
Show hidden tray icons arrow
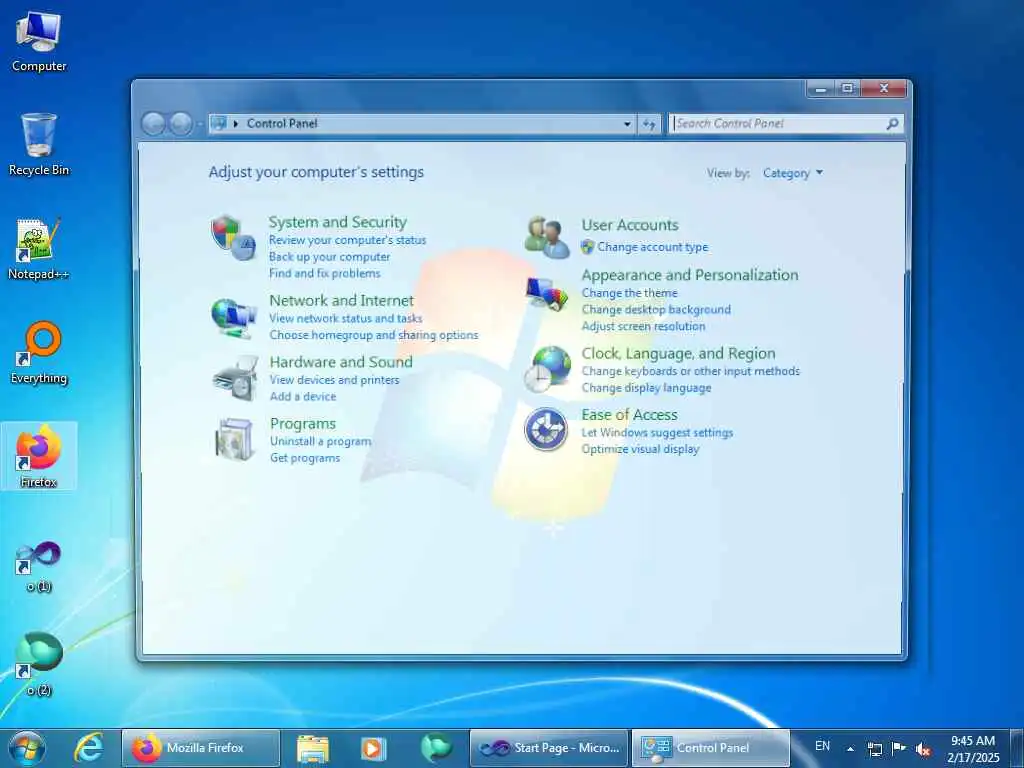point(850,749)
